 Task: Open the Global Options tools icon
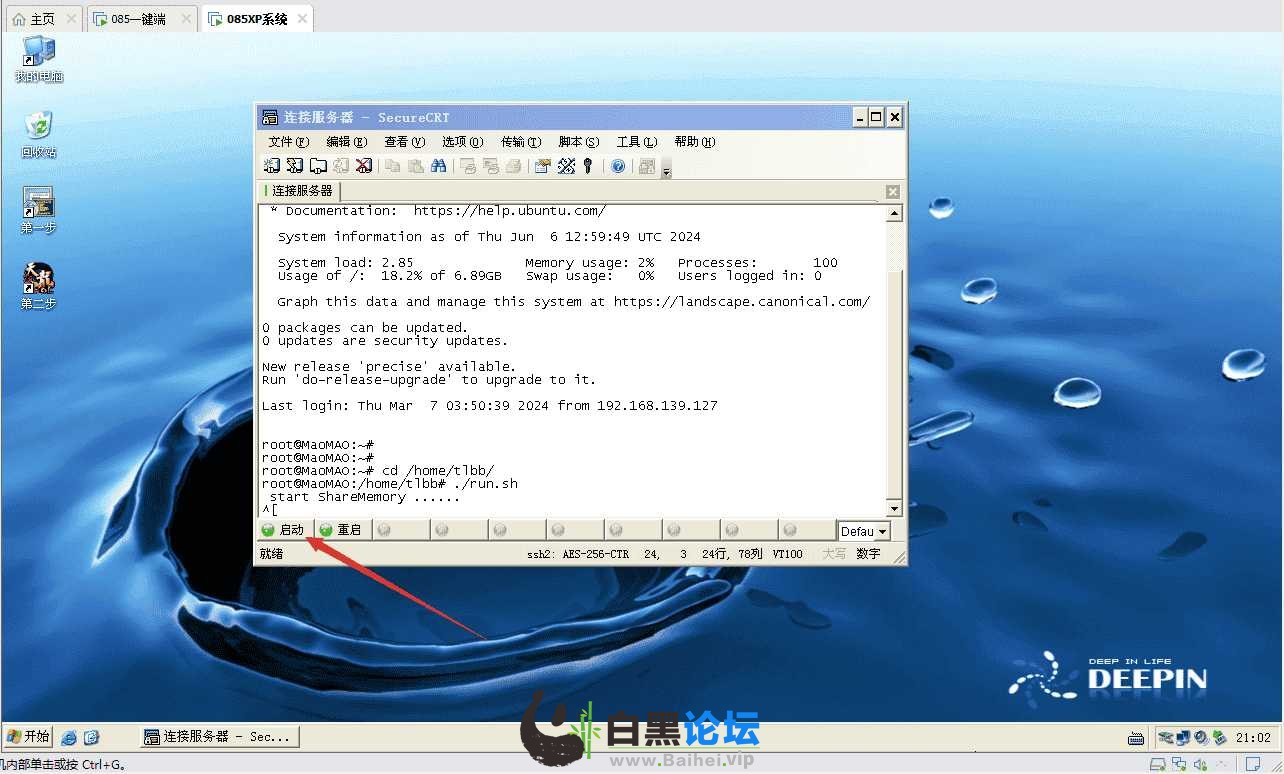coord(566,166)
